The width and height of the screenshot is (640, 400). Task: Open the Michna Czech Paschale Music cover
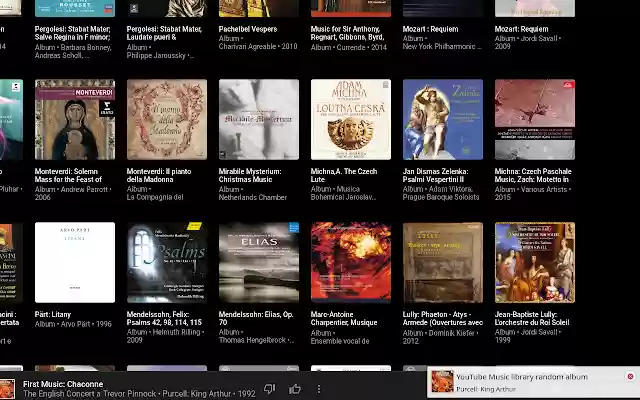pos(535,120)
